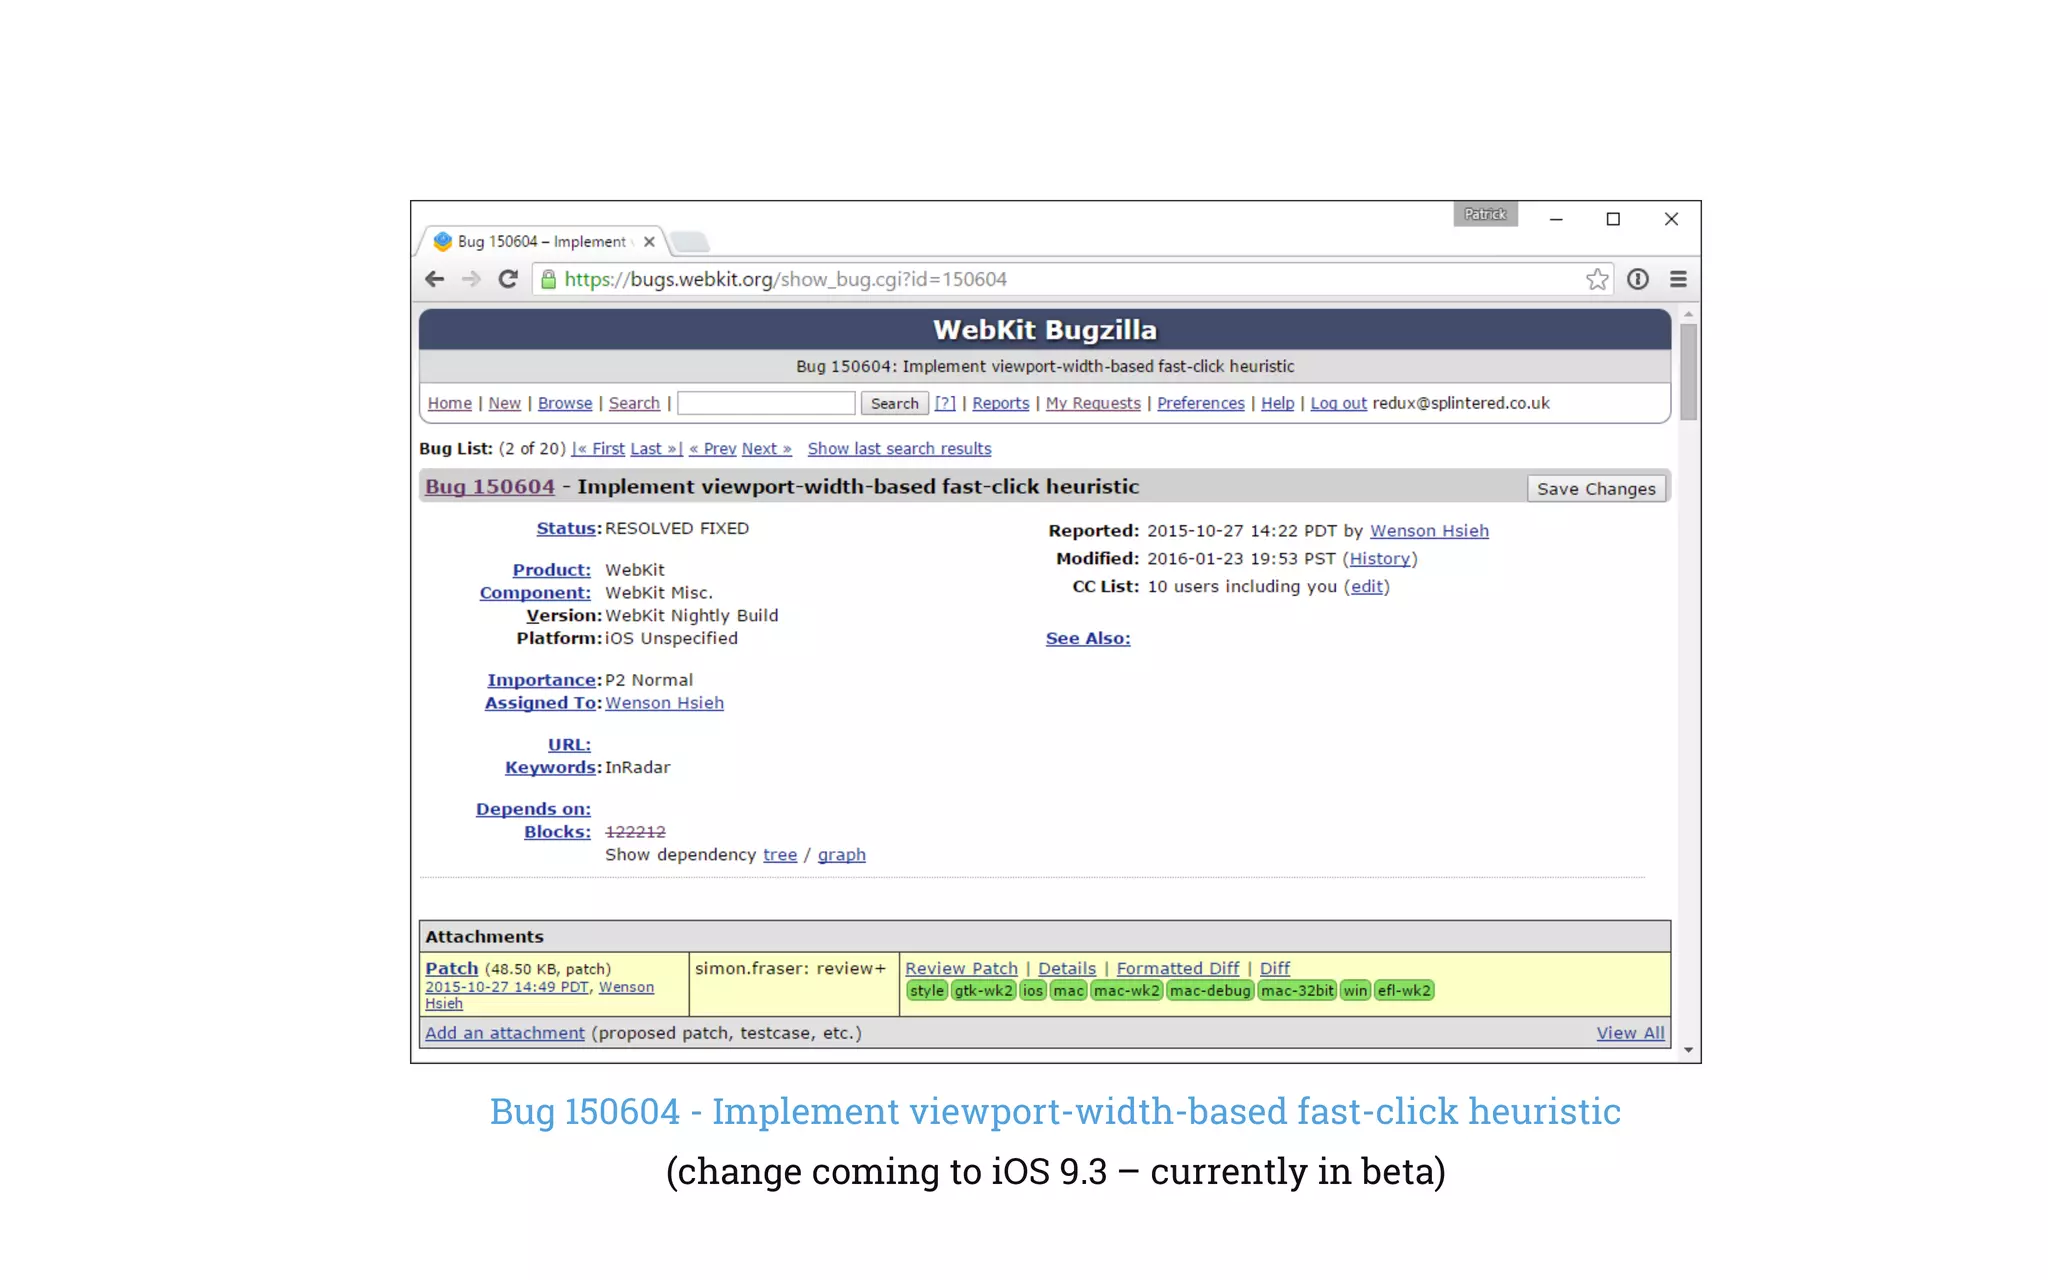
Task: Open the Search link in navigation bar
Action: [634, 403]
